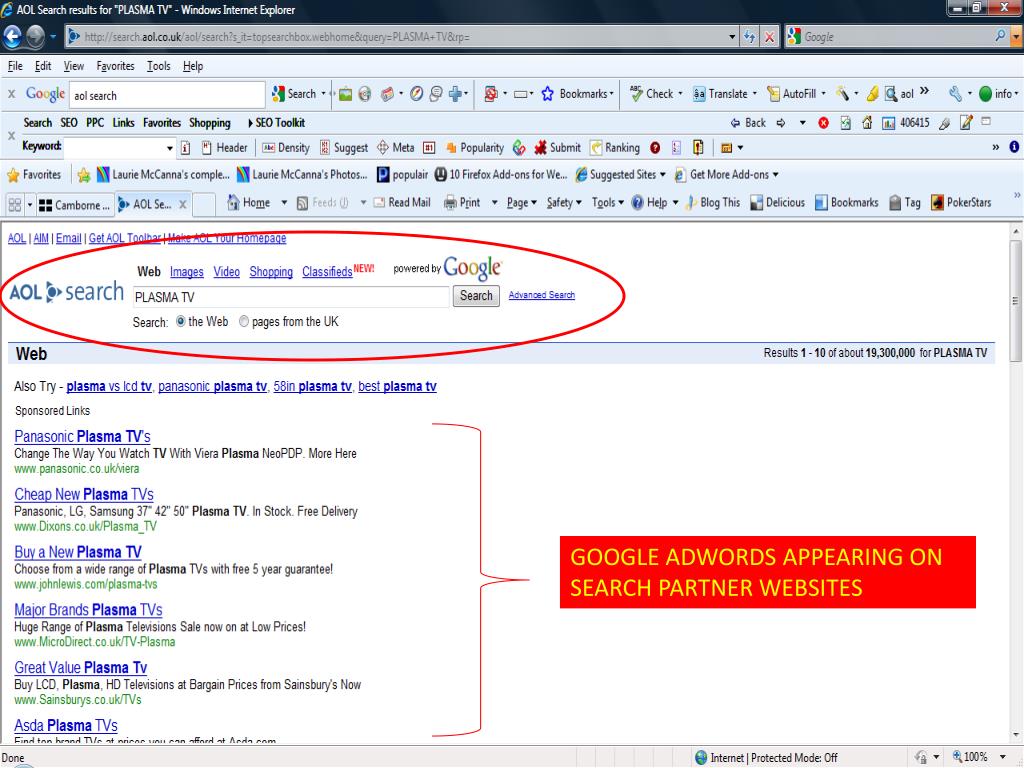1024x768 pixels.
Task: Click in the AOL search query field
Action: pos(291,297)
